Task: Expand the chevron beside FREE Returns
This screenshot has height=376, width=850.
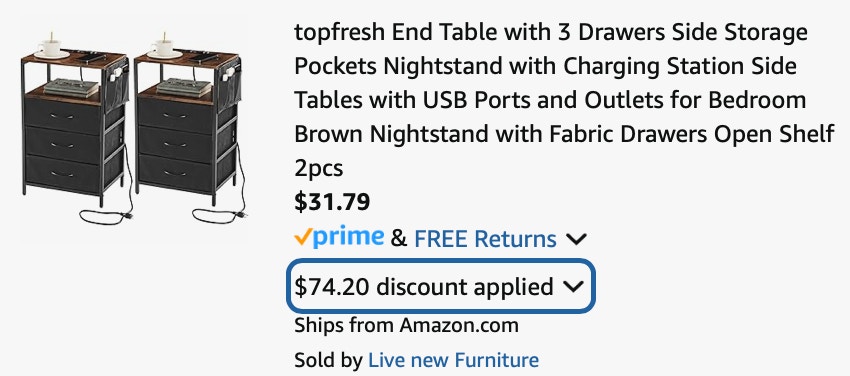Action: click(576, 238)
